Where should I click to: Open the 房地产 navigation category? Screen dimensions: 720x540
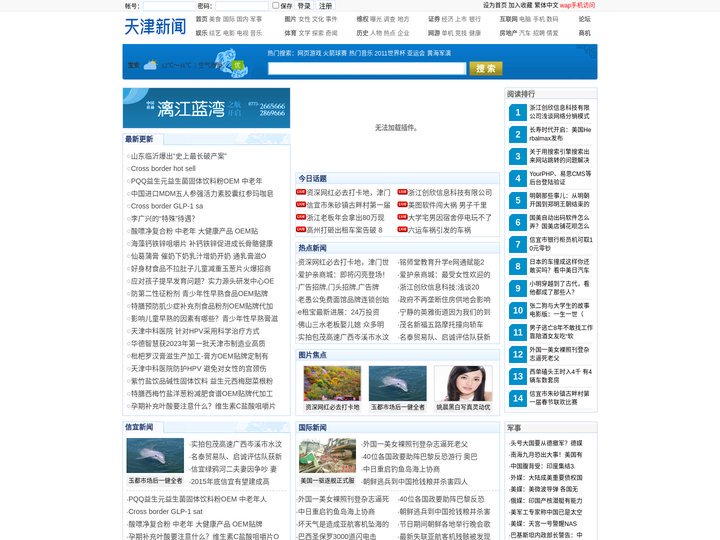(x=508, y=33)
